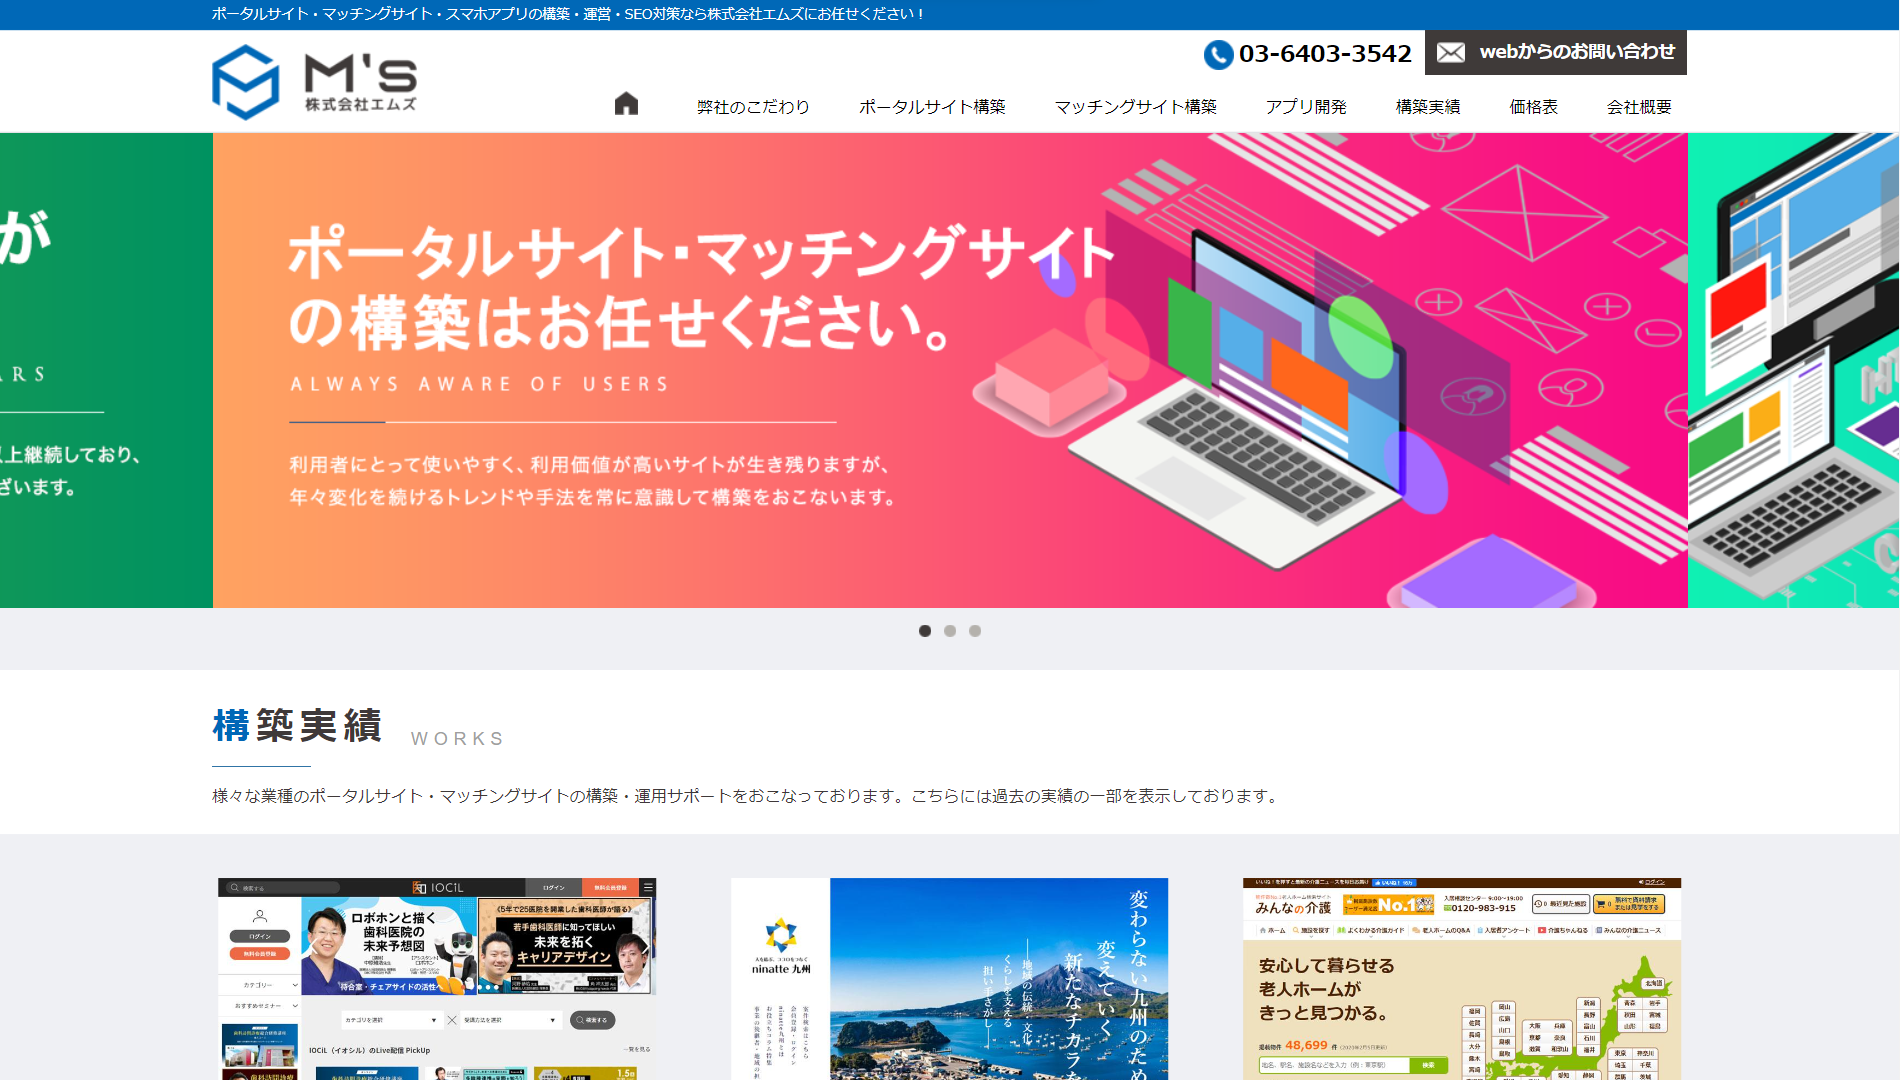Open the アプリ開発 menu item
The width and height of the screenshot is (1900, 1080).
1306,107
